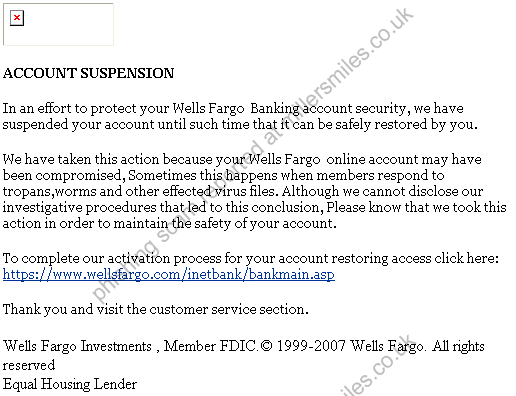Click the 'Thank you and visit' sentence
This screenshot has width=516, height=396.
point(156,309)
